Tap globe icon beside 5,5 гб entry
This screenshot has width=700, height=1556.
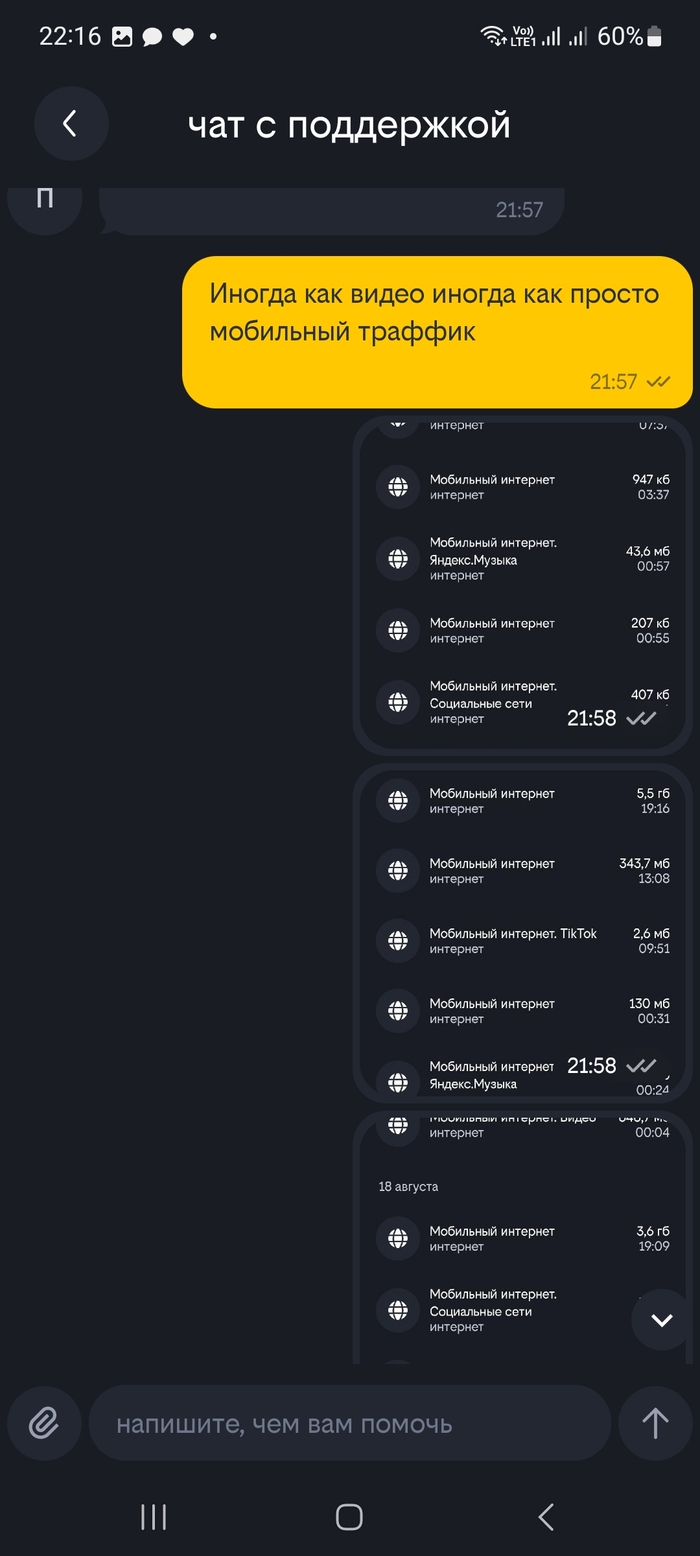[398, 801]
